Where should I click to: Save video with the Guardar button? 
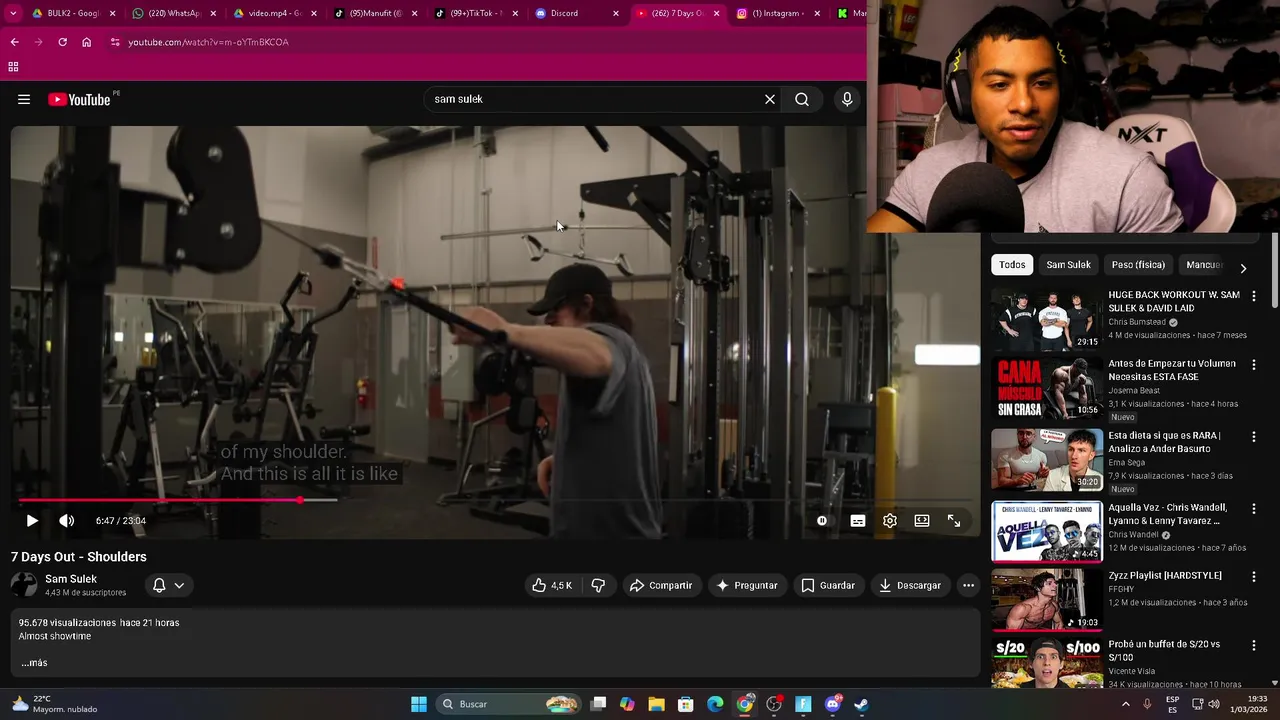[828, 585]
